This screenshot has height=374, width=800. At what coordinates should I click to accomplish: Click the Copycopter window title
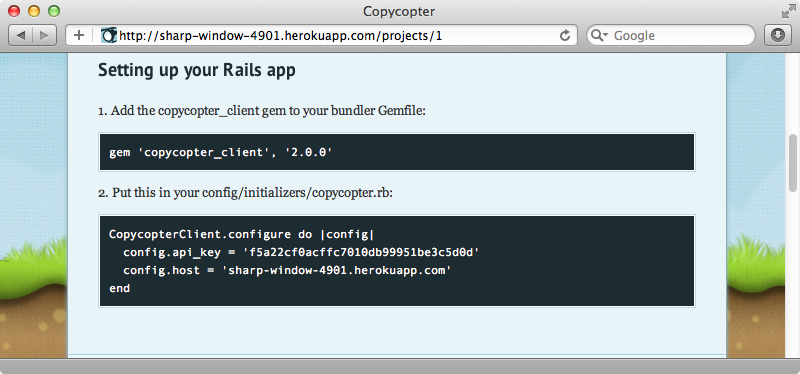coord(399,11)
